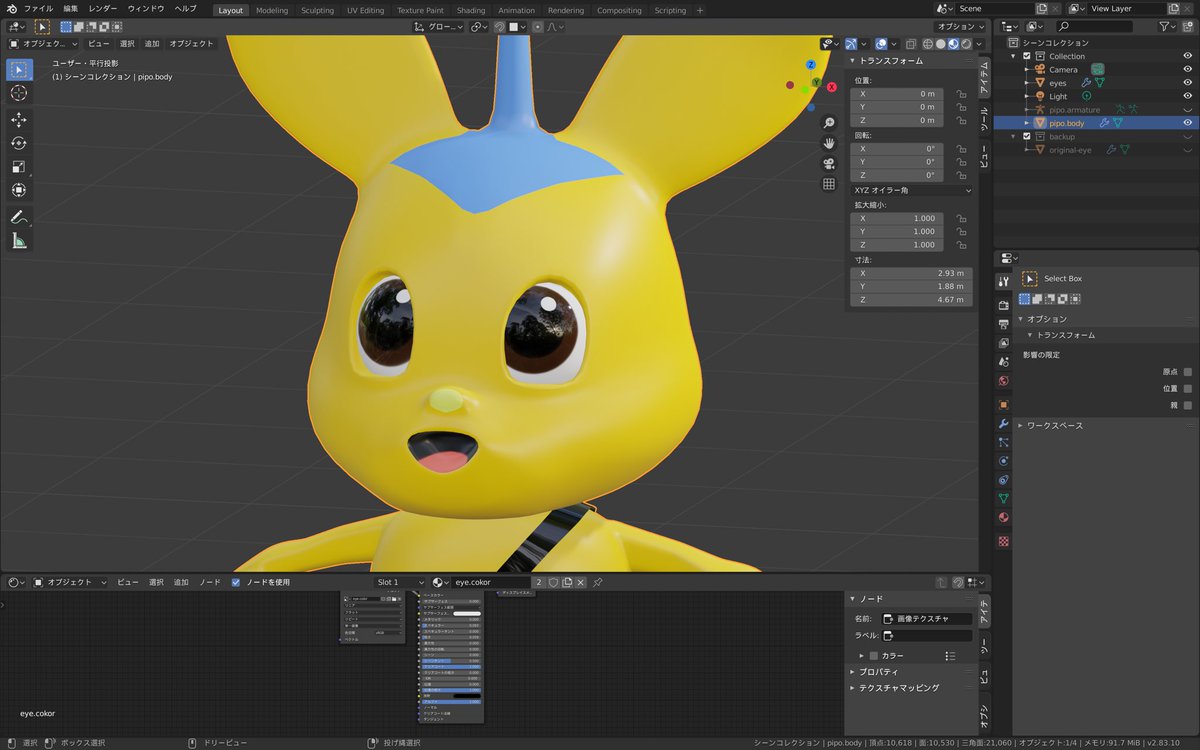This screenshot has height=750, width=1200.
Task: Click the camera view icon in the viewport
Action: coord(829,164)
